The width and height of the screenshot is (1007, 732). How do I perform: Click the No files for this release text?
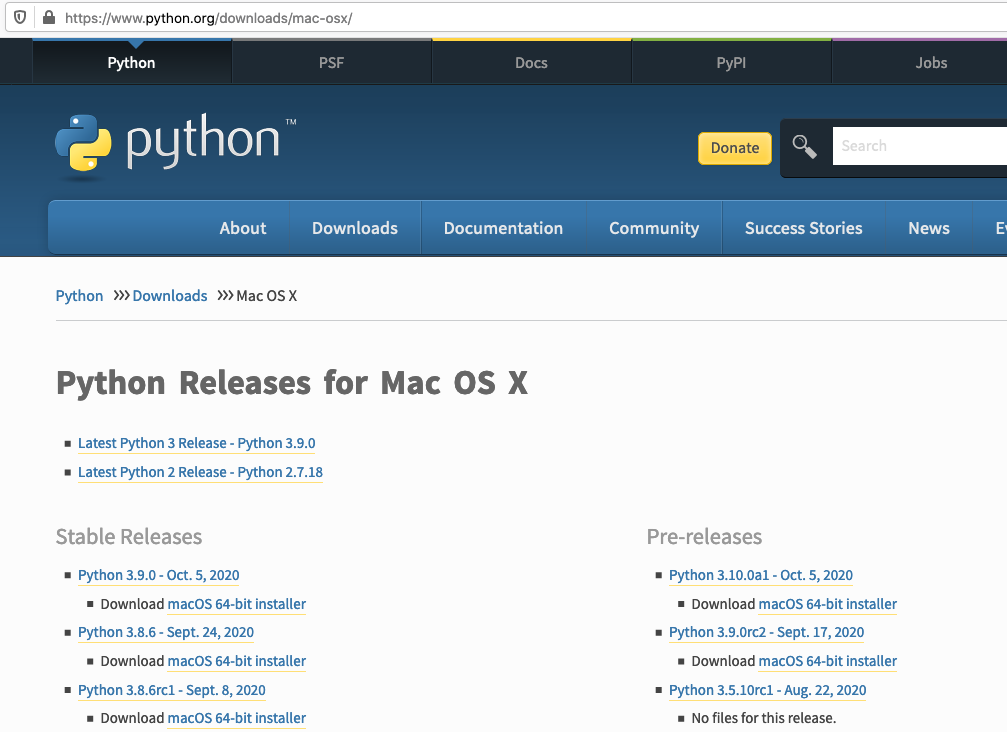(764, 719)
